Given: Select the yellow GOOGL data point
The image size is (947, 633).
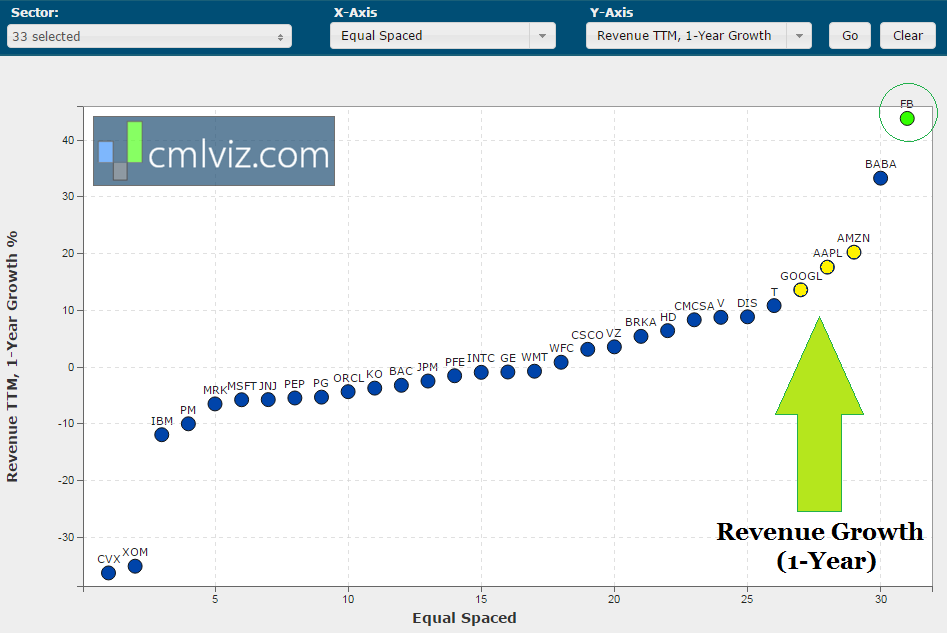Looking at the screenshot, I should (x=800, y=290).
